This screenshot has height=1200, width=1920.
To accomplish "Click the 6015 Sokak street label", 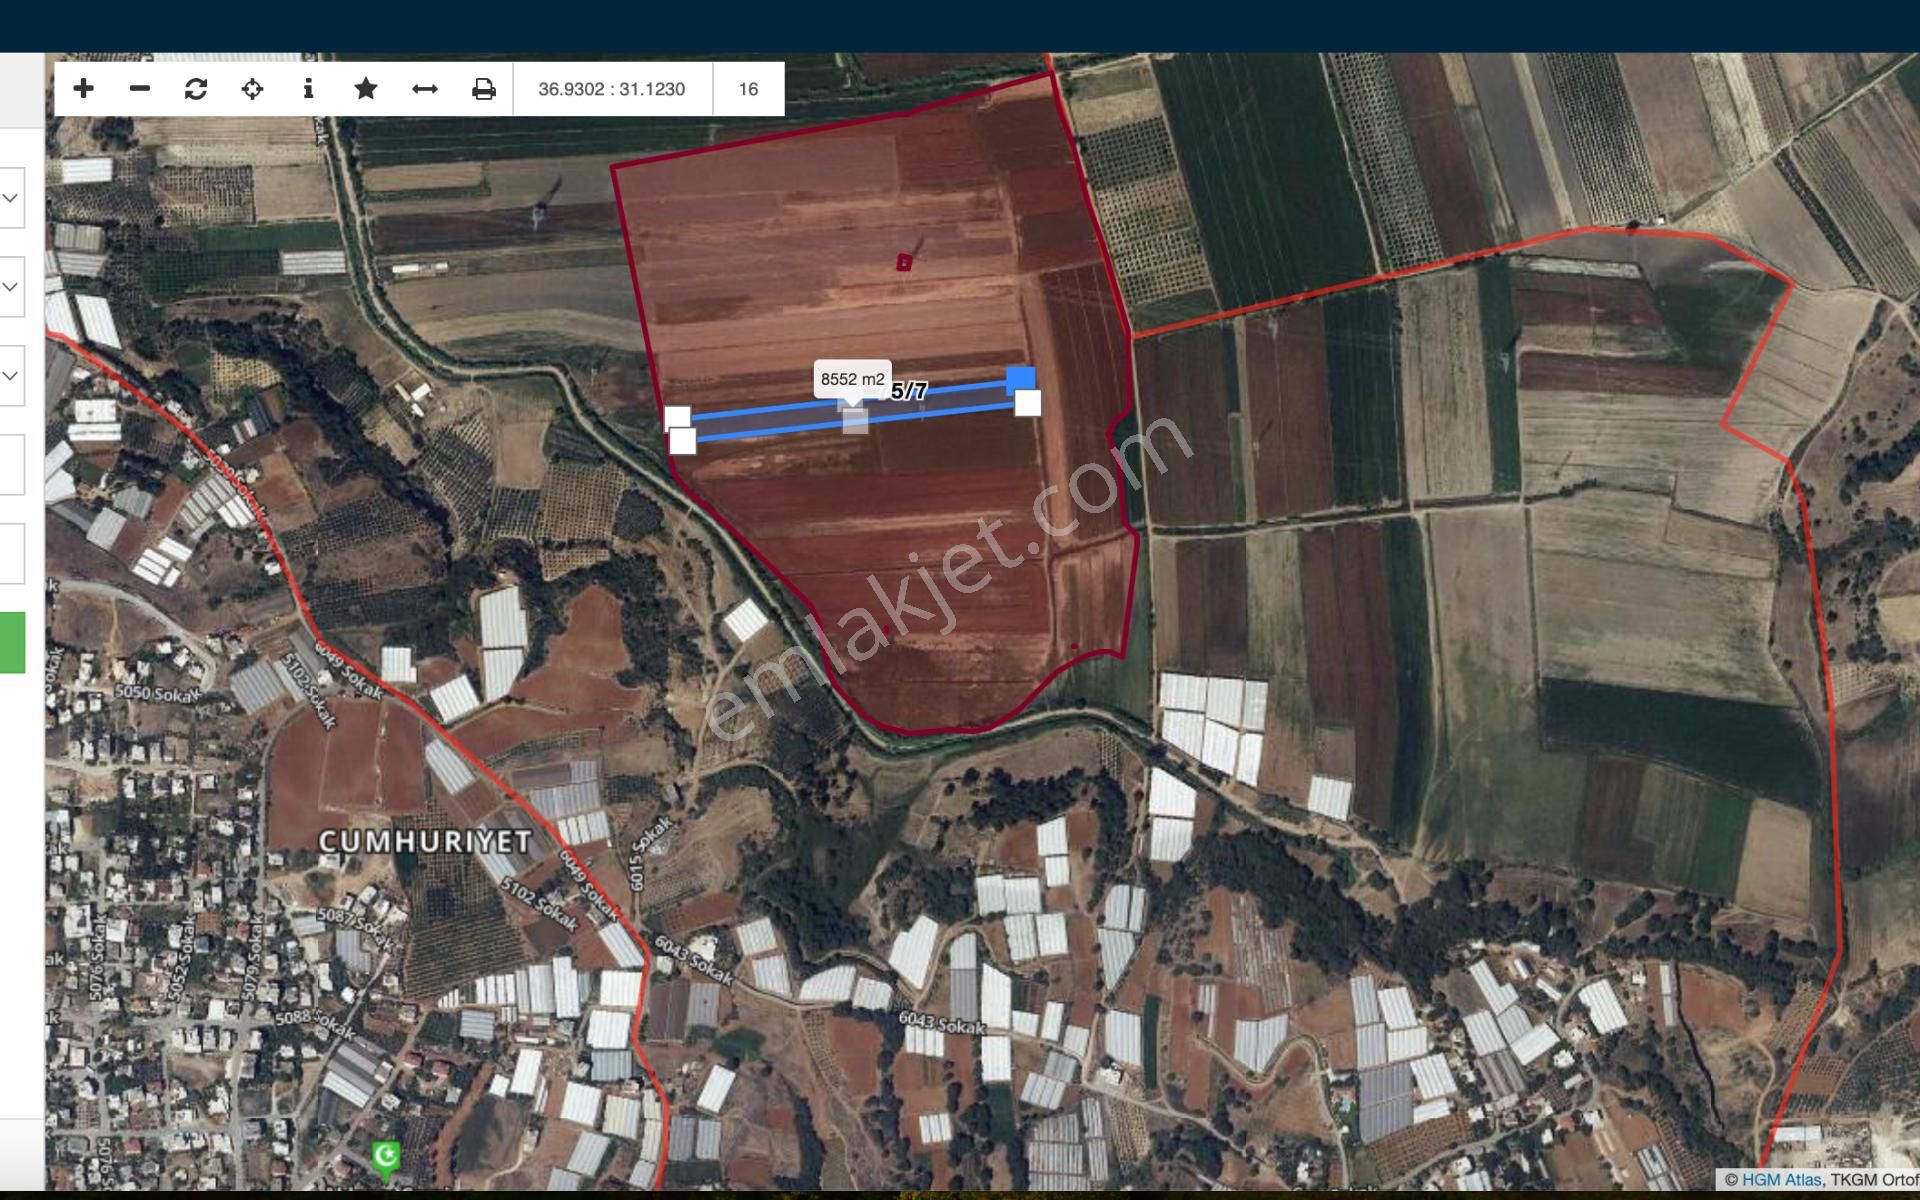I will (650, 854).
